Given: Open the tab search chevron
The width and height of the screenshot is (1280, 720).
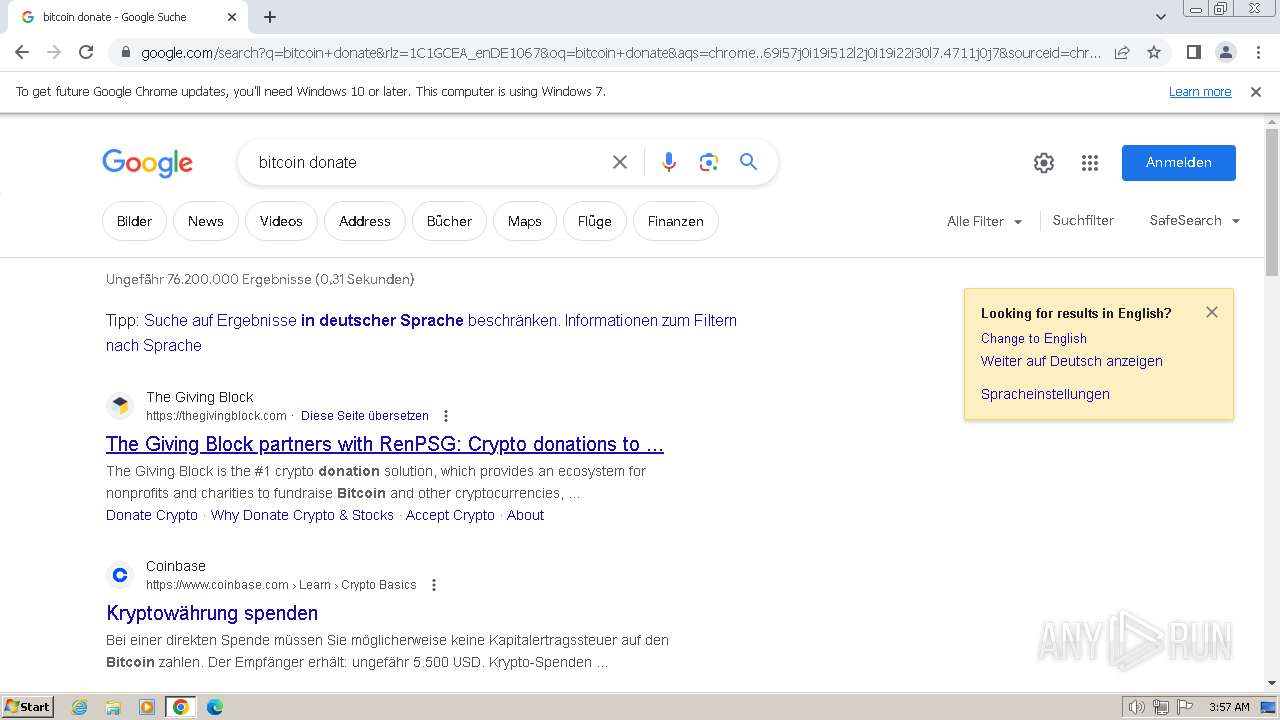Looking at the screenshot, I should click(1160, 17).
